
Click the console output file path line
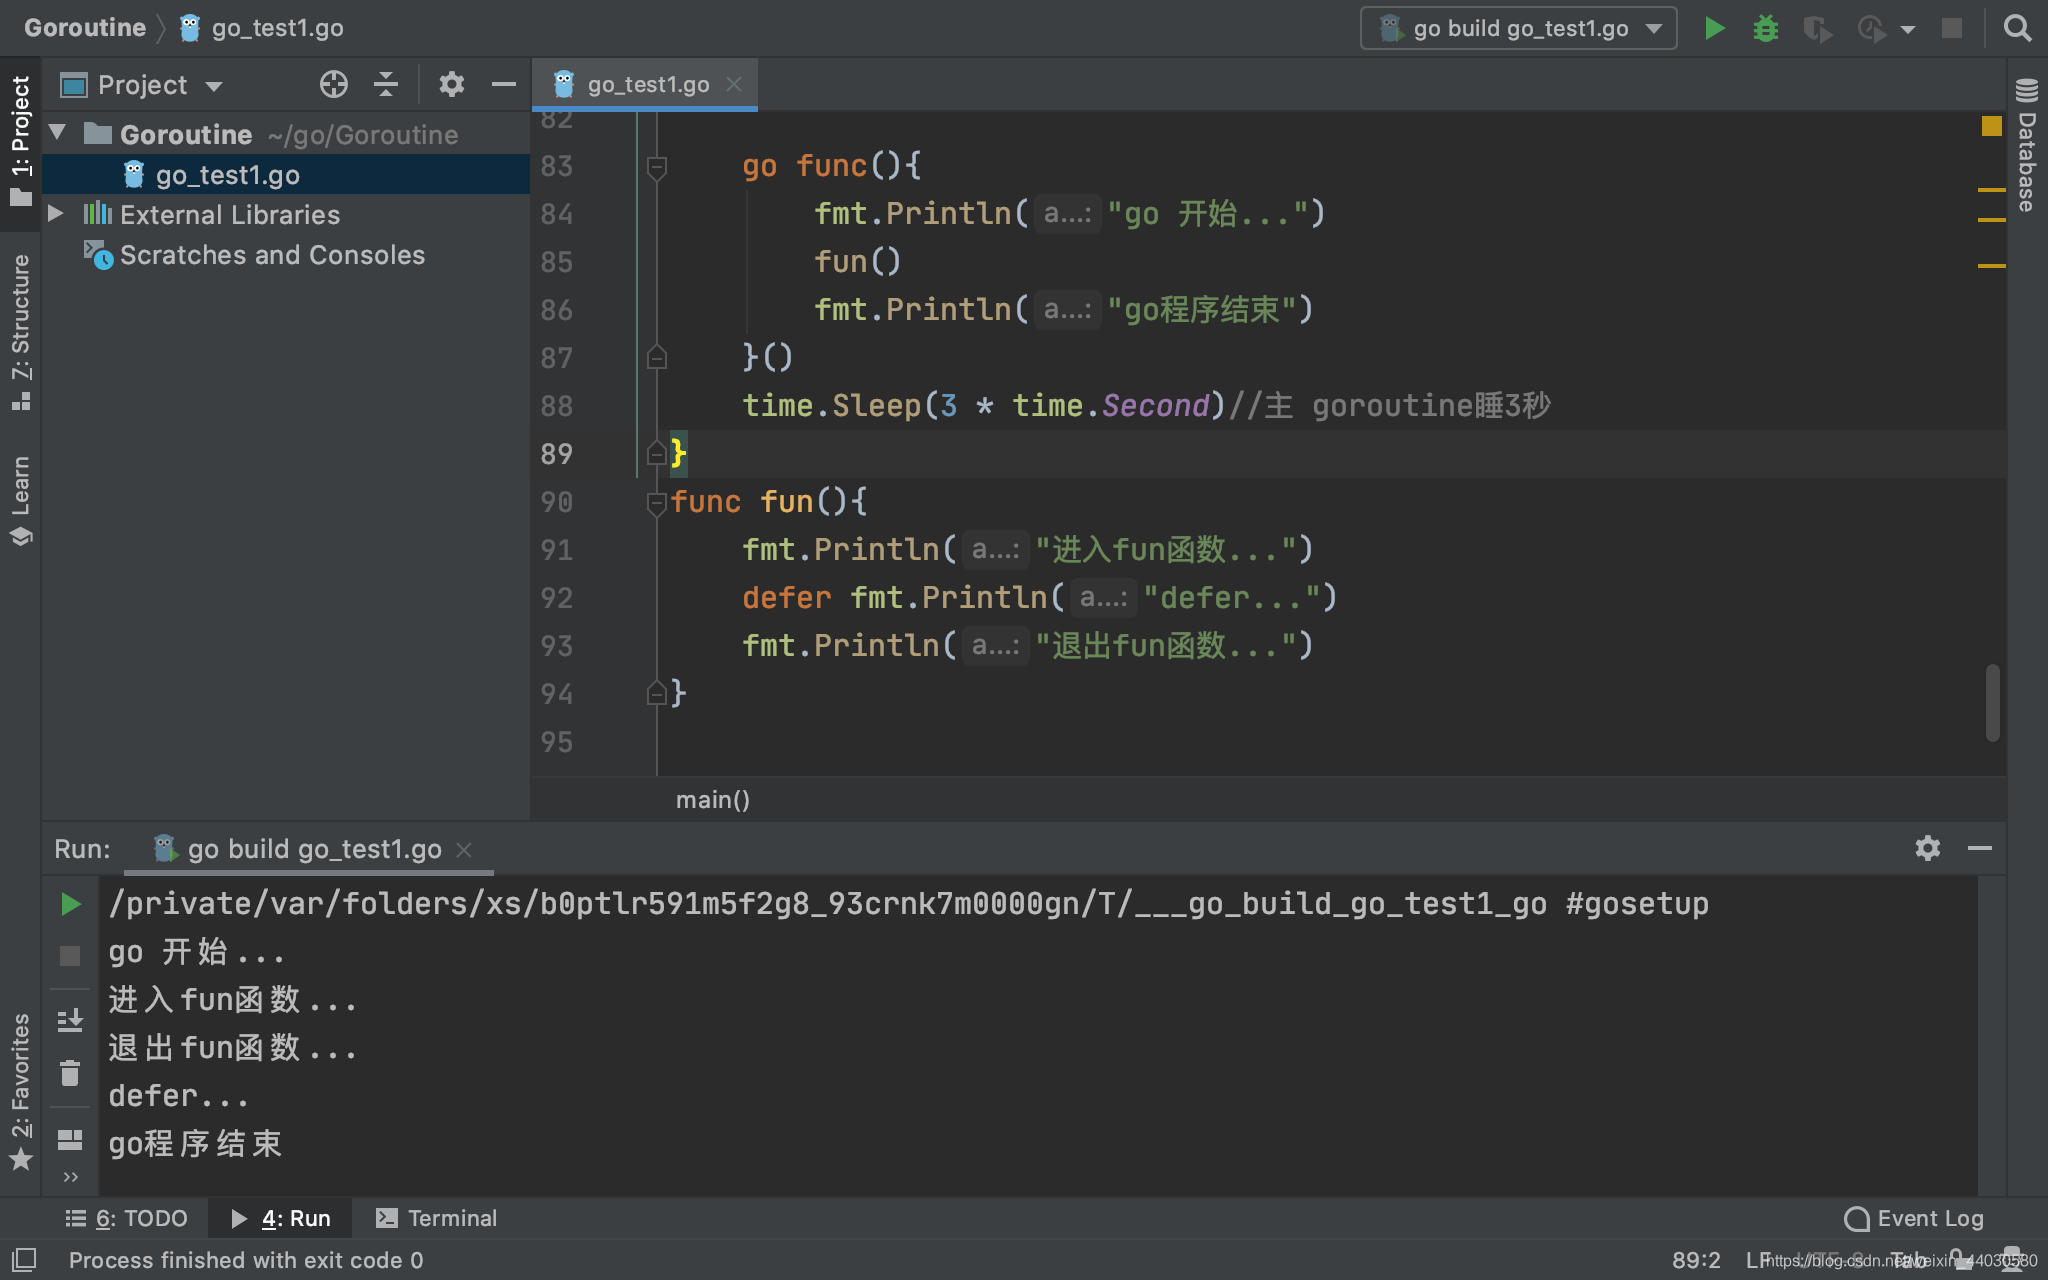pos(908,904)
